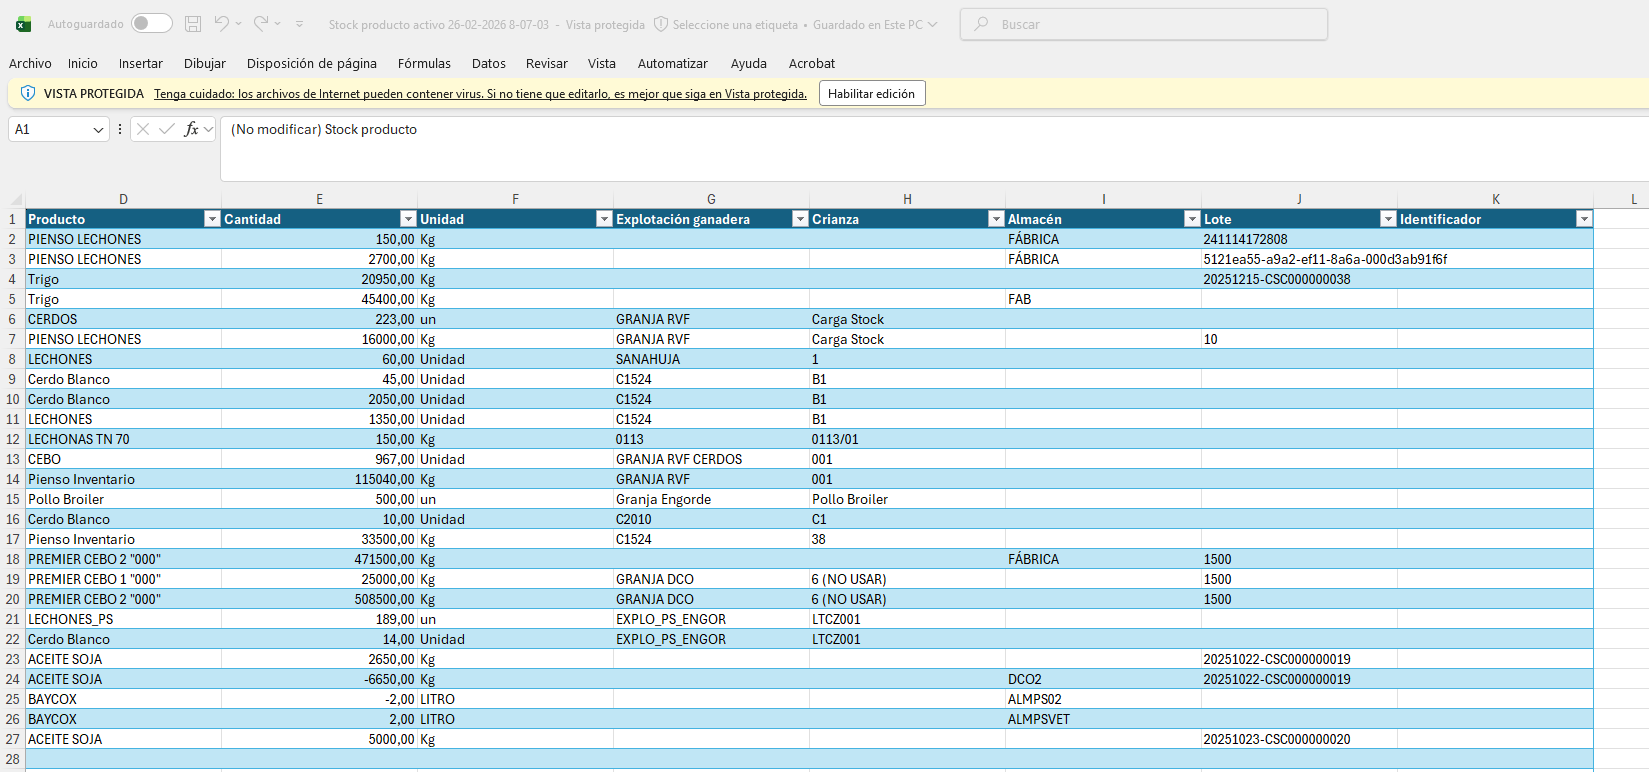Click the Undo arrow icon

coord(222,24)
